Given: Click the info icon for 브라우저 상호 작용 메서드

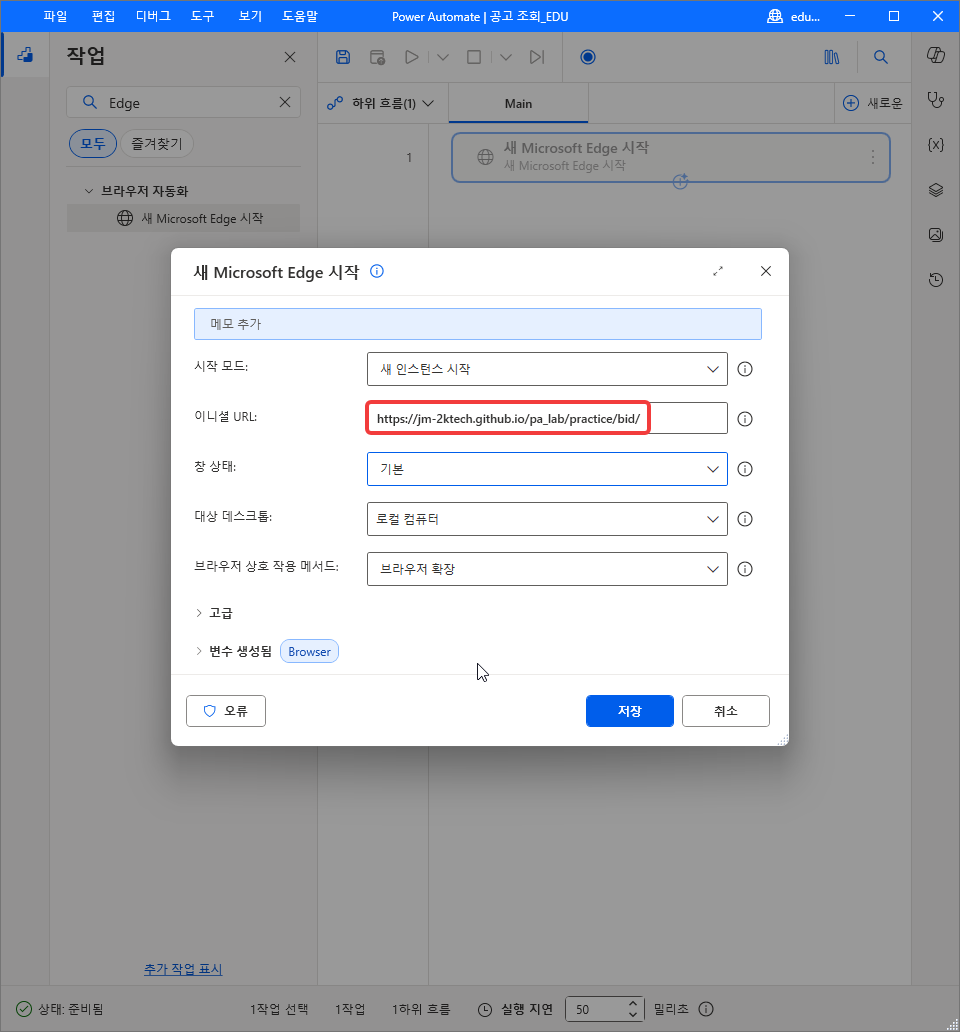Looking at the screenshot, I should click(745, 569).
